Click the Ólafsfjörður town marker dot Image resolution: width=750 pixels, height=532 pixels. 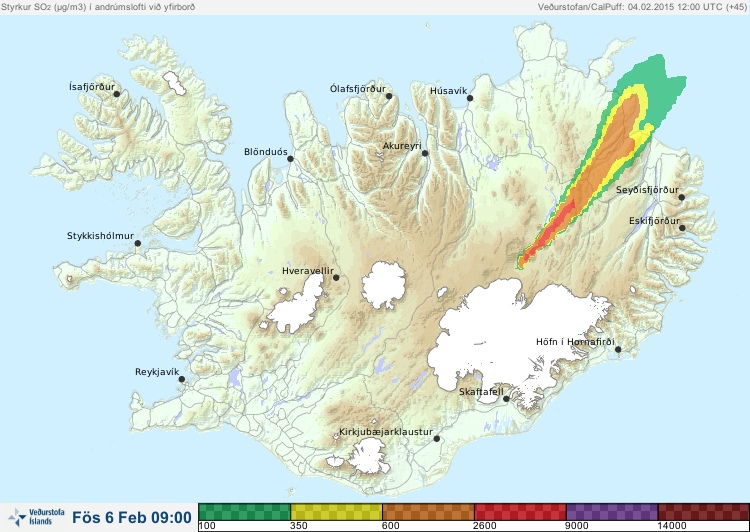389,96
